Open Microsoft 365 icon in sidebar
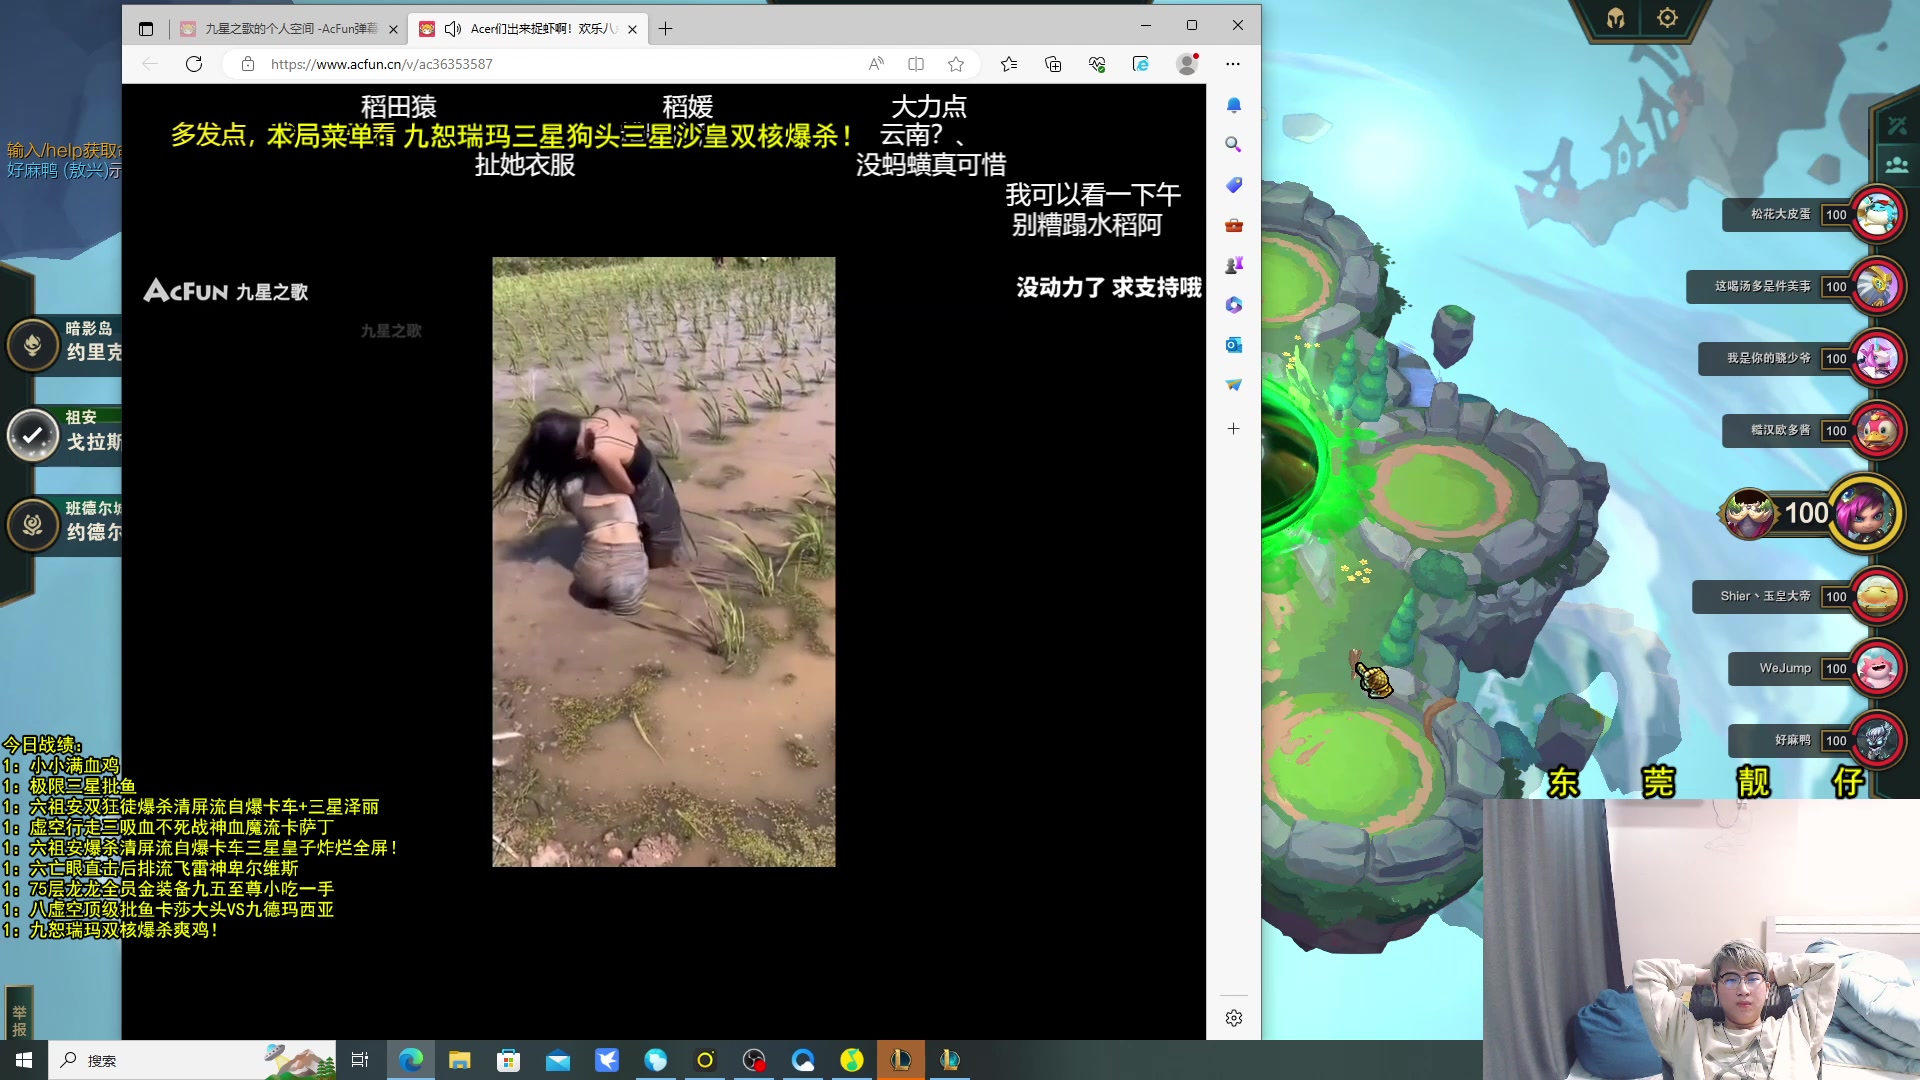The height and width of the screenshot is (1080, 1920). tap(1234, 305)
